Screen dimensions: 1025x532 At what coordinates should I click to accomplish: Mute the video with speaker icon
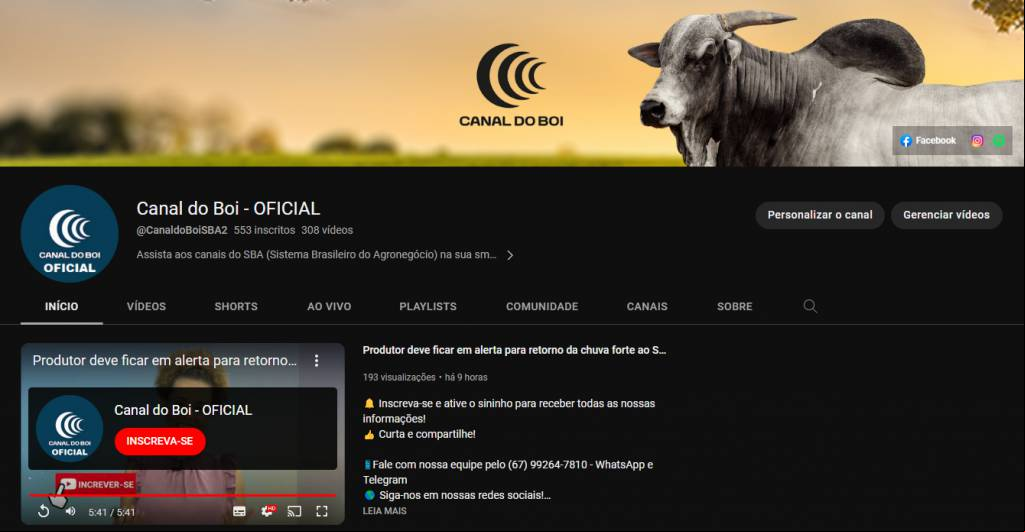coord(71,512)
